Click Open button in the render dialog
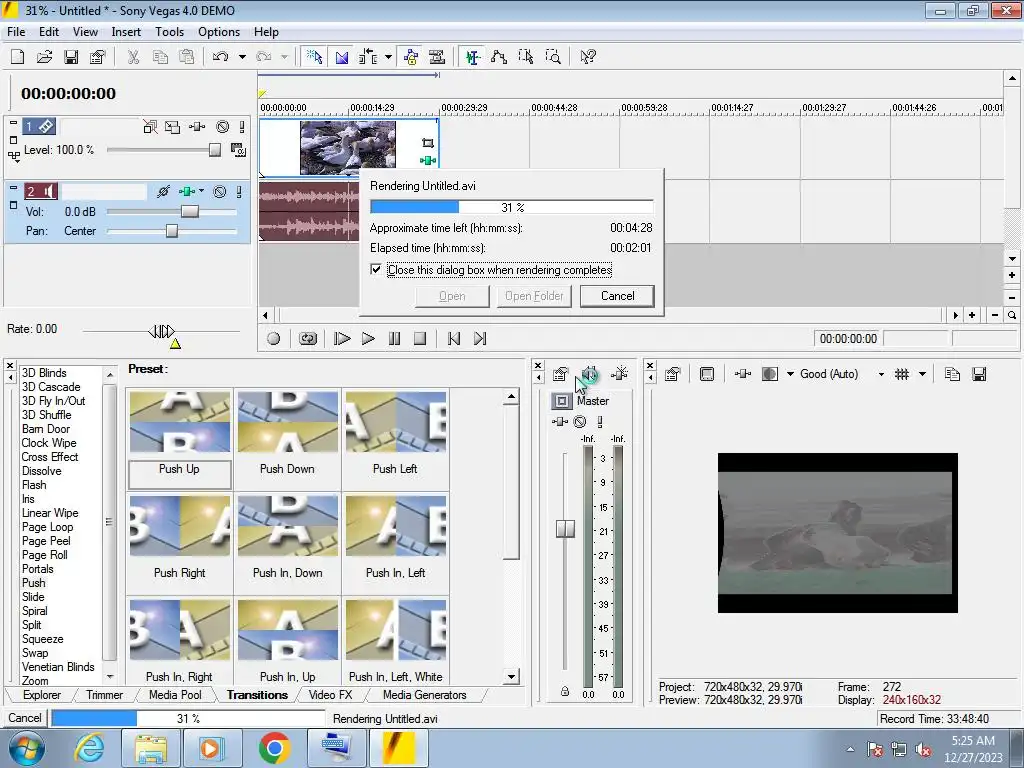This screenshot has height=768, width=1024. coord(452,296)
